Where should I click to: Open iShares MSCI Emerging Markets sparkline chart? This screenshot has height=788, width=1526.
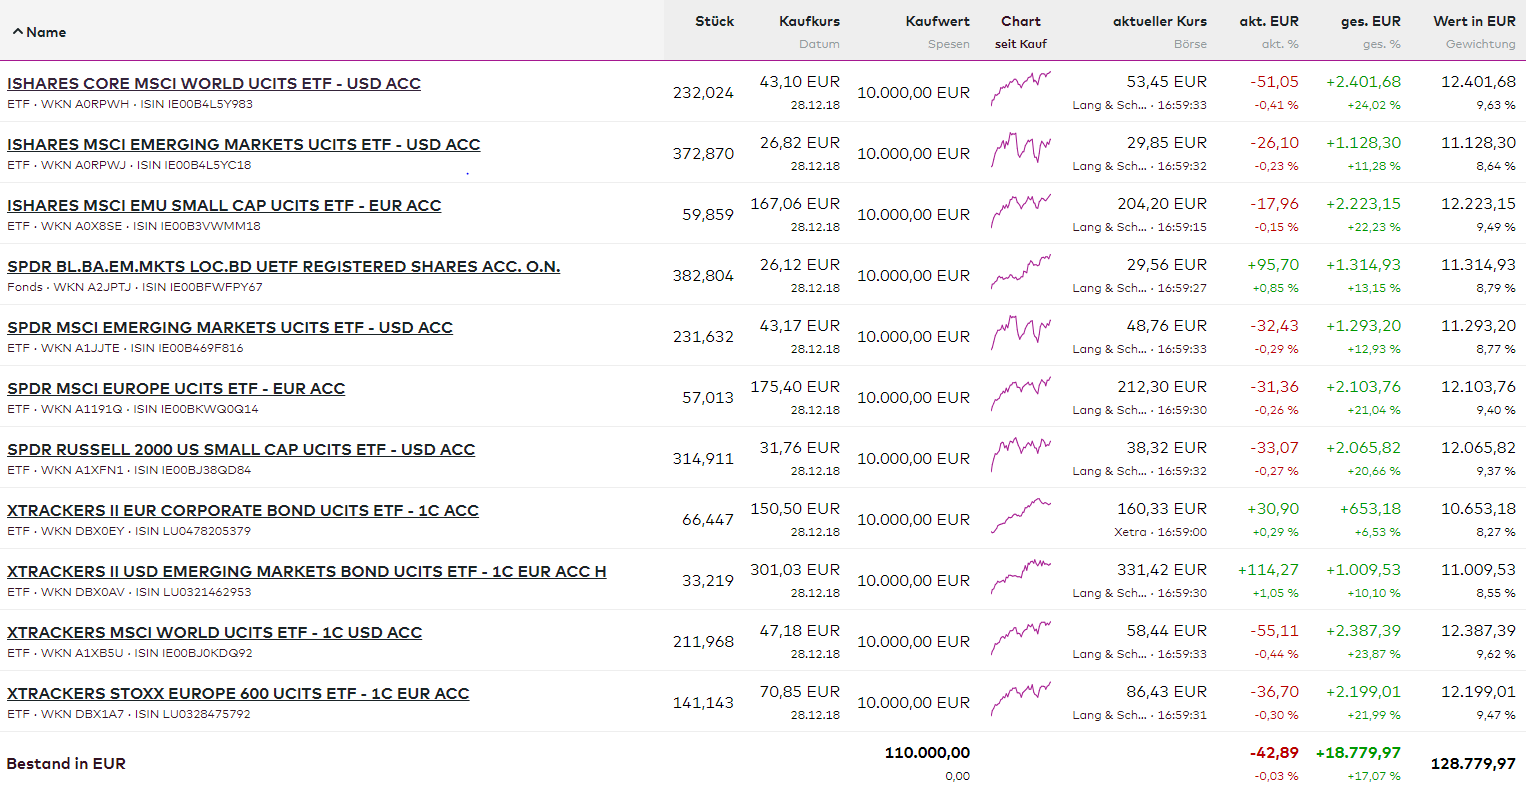point(1021,149)
